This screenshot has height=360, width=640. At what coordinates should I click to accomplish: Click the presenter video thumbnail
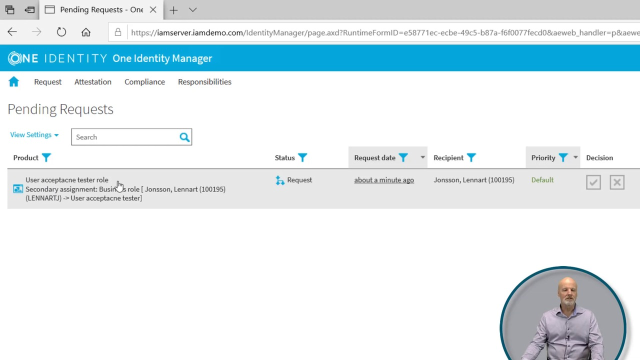(564, 313)
